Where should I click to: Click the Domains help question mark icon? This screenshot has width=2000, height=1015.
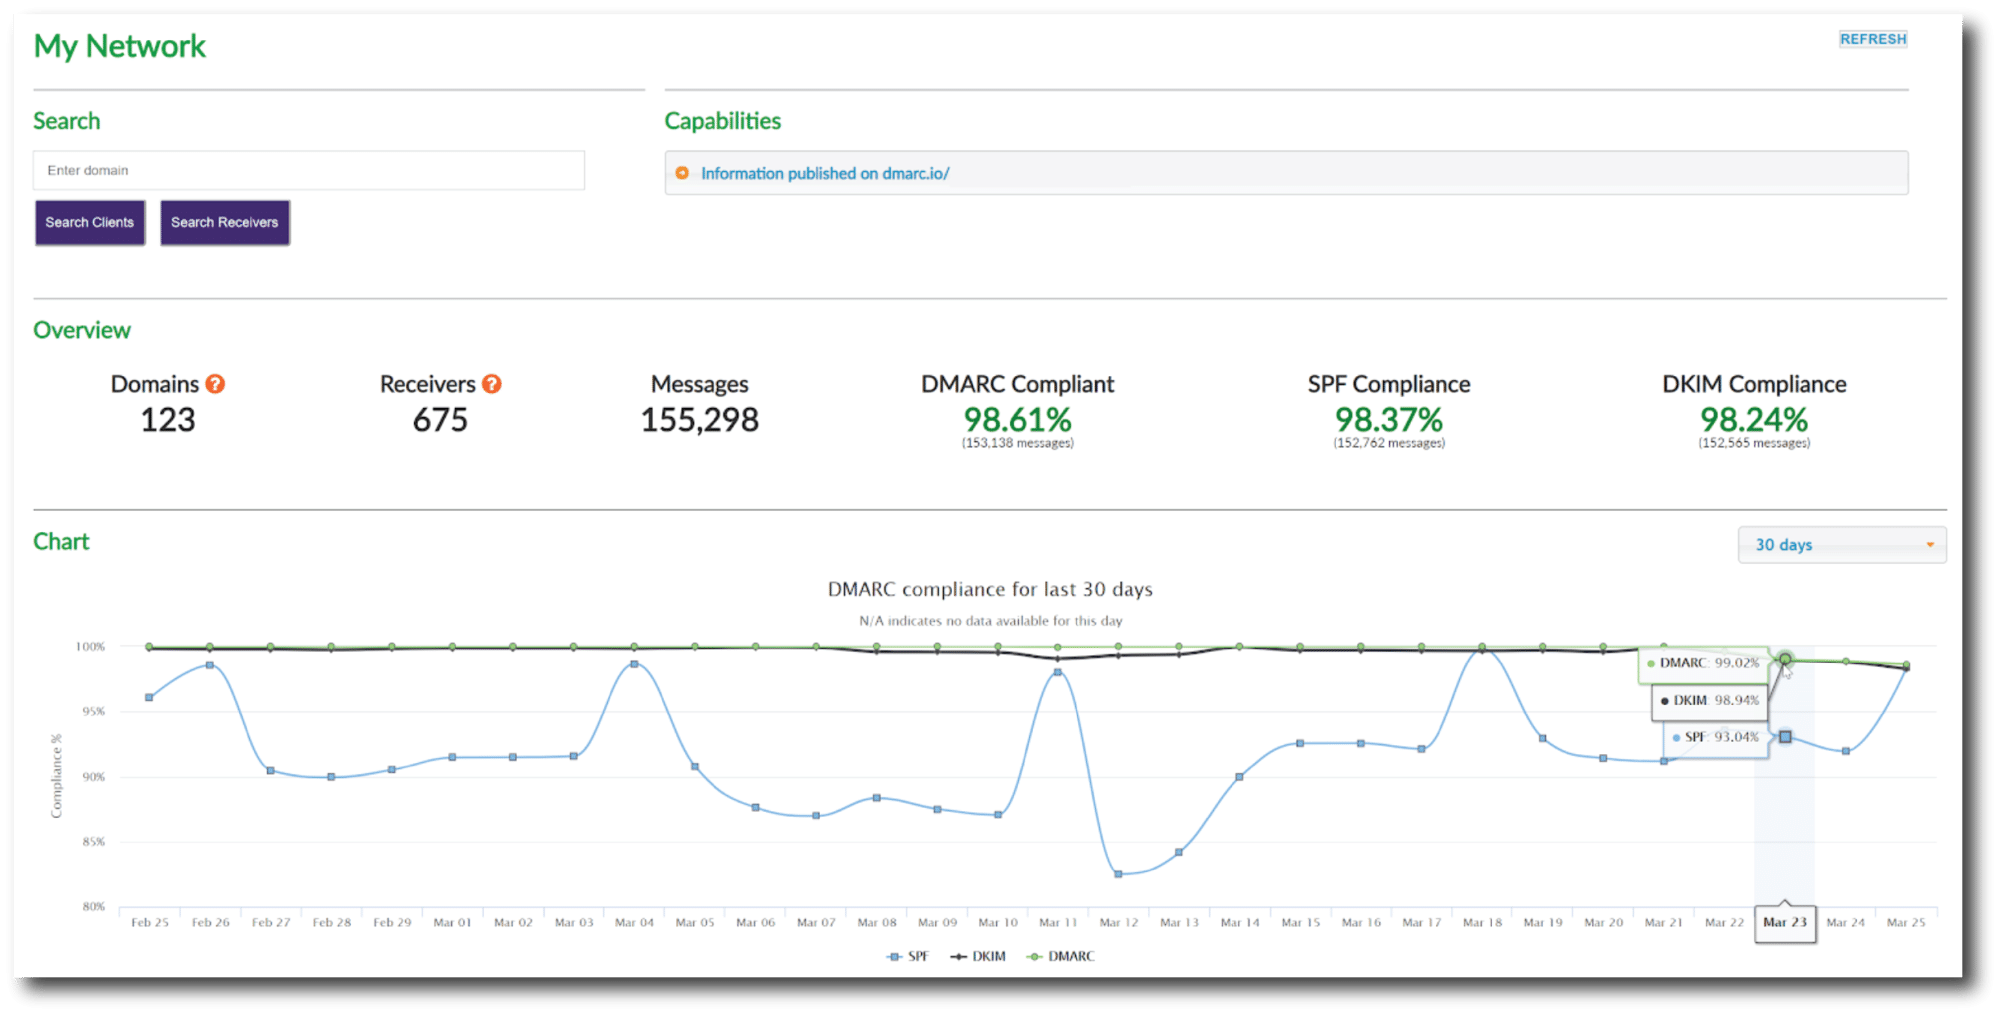(x=216, y=383)
